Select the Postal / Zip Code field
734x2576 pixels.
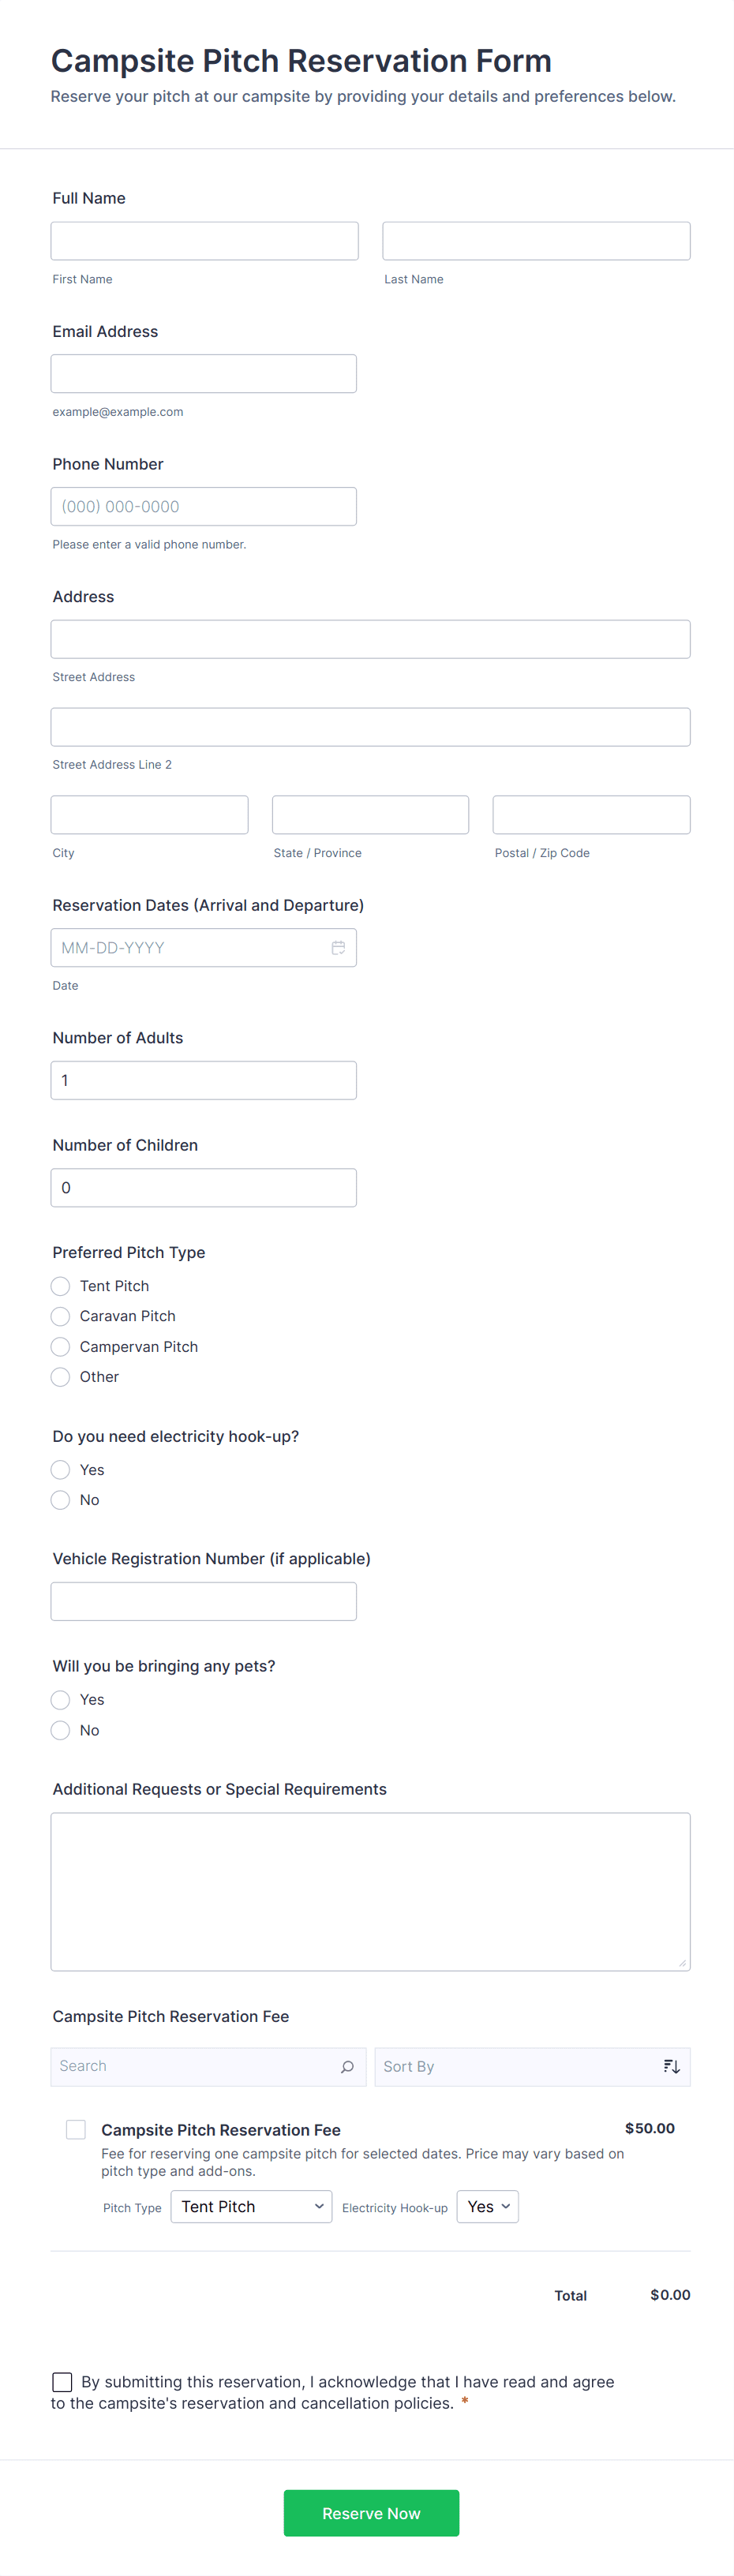coord(591,814)
